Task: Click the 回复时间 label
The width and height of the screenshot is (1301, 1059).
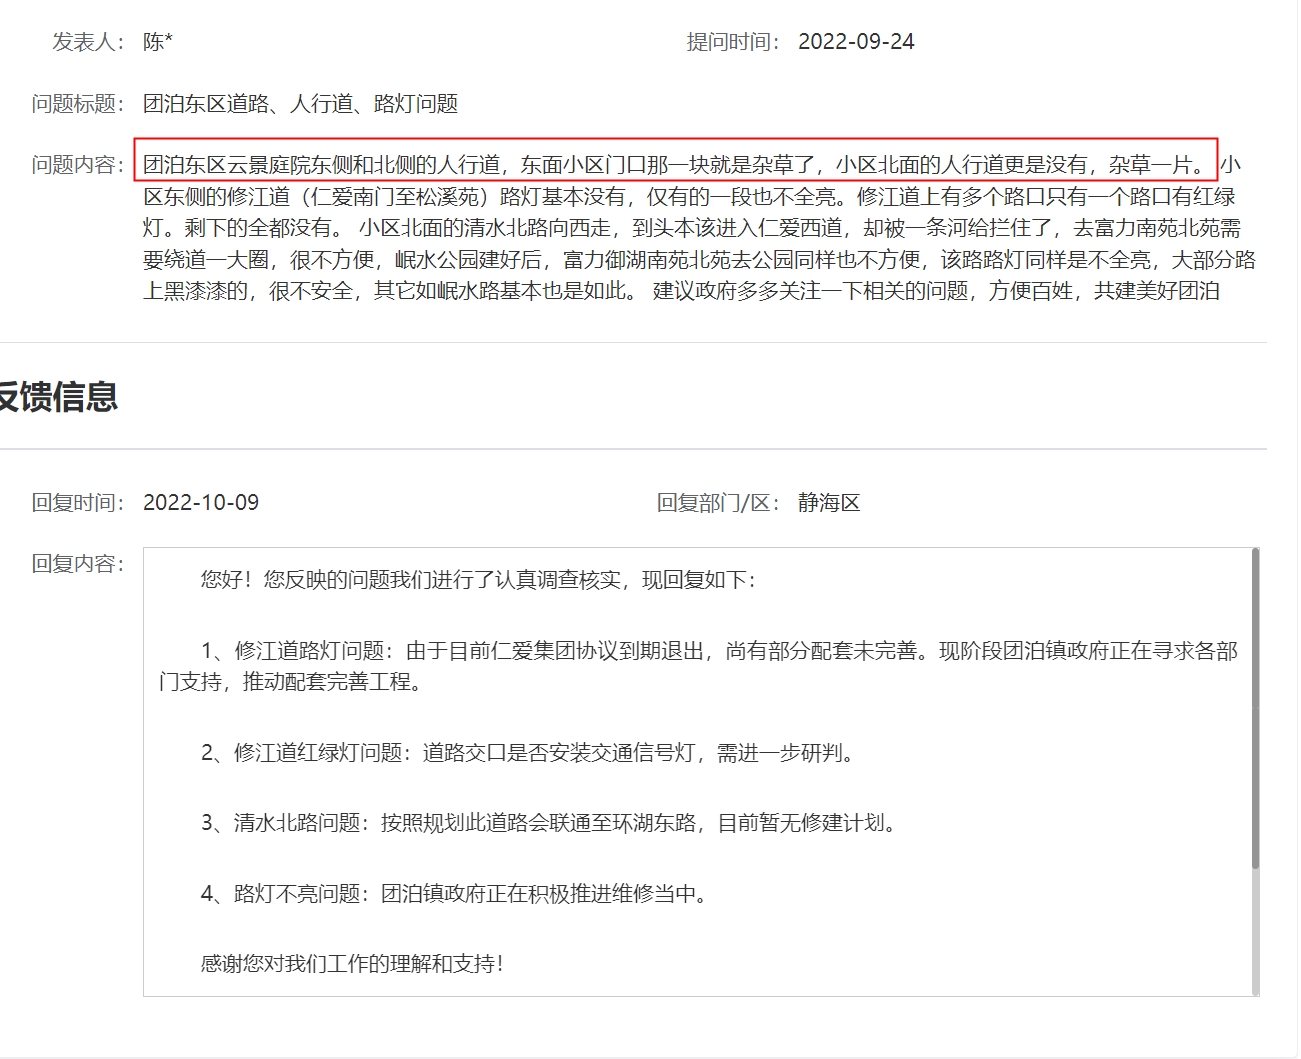Action: 78,503
